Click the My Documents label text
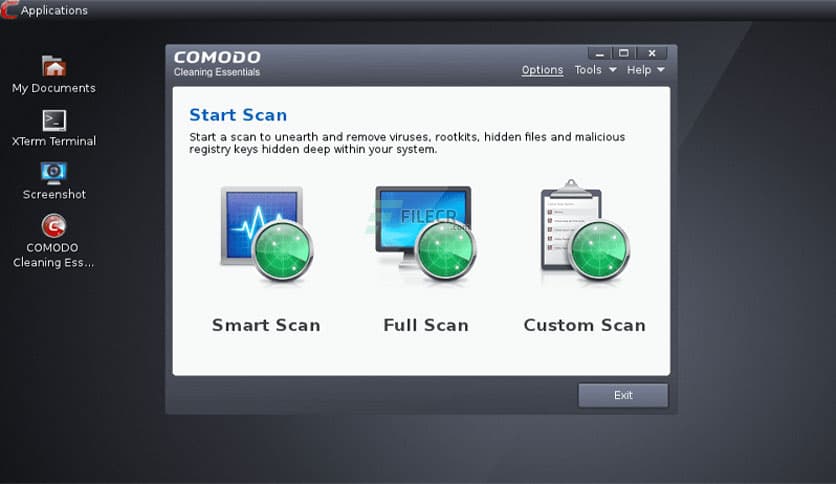The width and height of the screenshot is (836, 484). (x=54, y=88)
